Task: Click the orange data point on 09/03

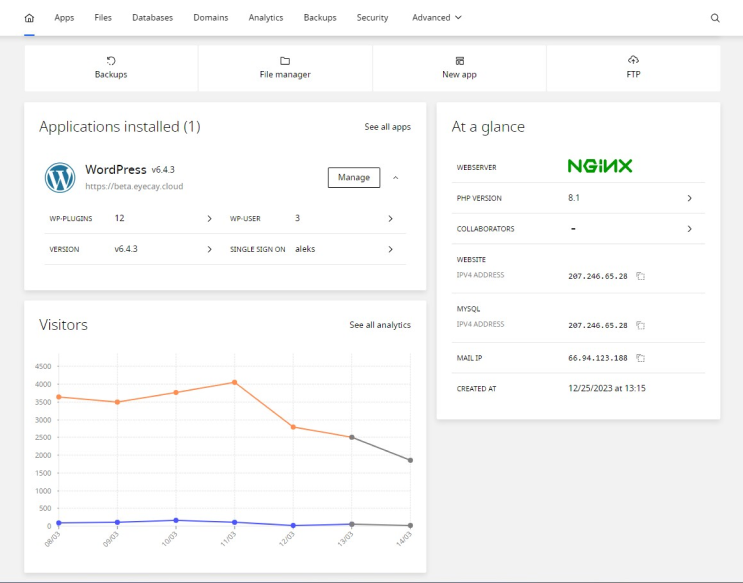Action: (x=118, y=402)
